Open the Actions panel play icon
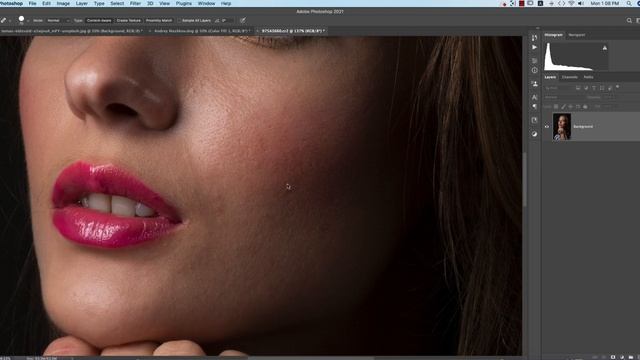 point(535,47)
